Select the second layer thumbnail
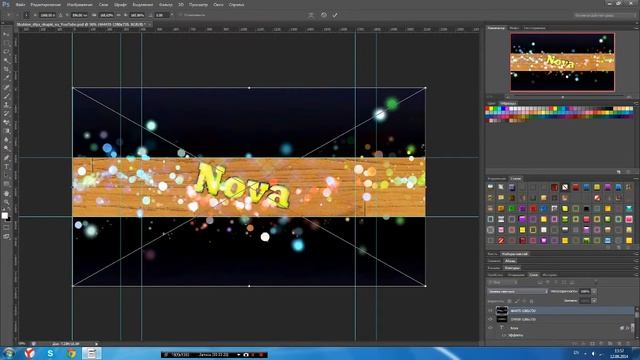The height and width of the screenshot is (360, 640). click(x=502, y=319)
